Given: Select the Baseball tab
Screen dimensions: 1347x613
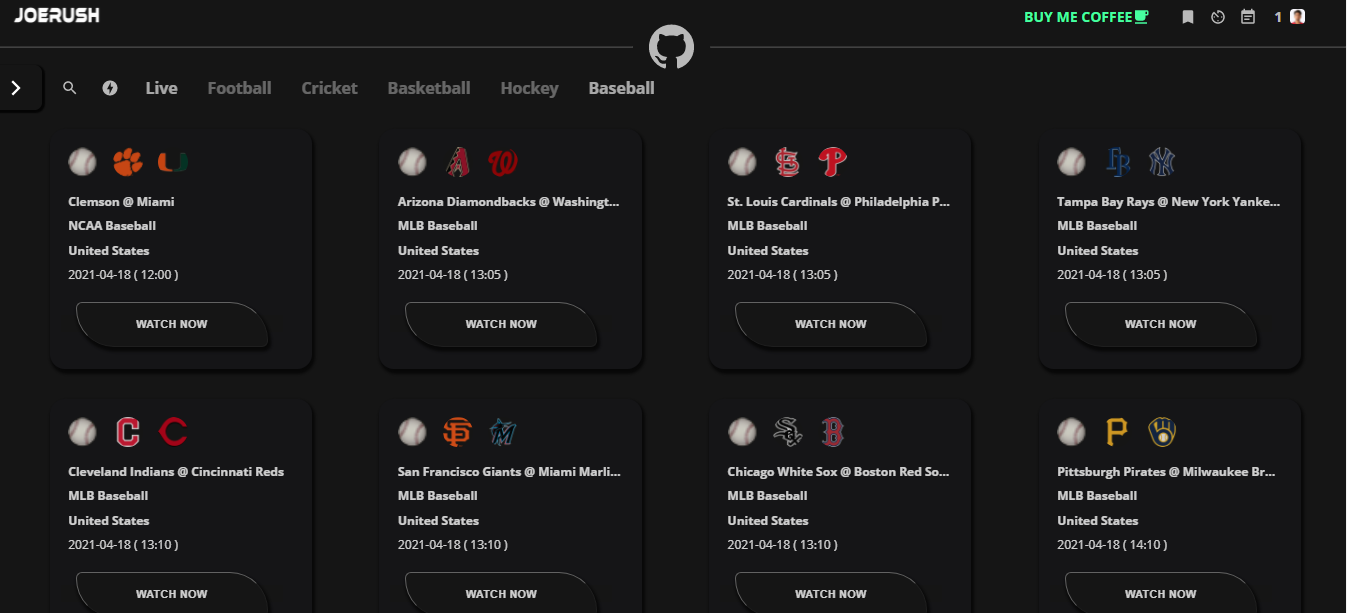Looking at the screenshot, I should coord(621,88).
